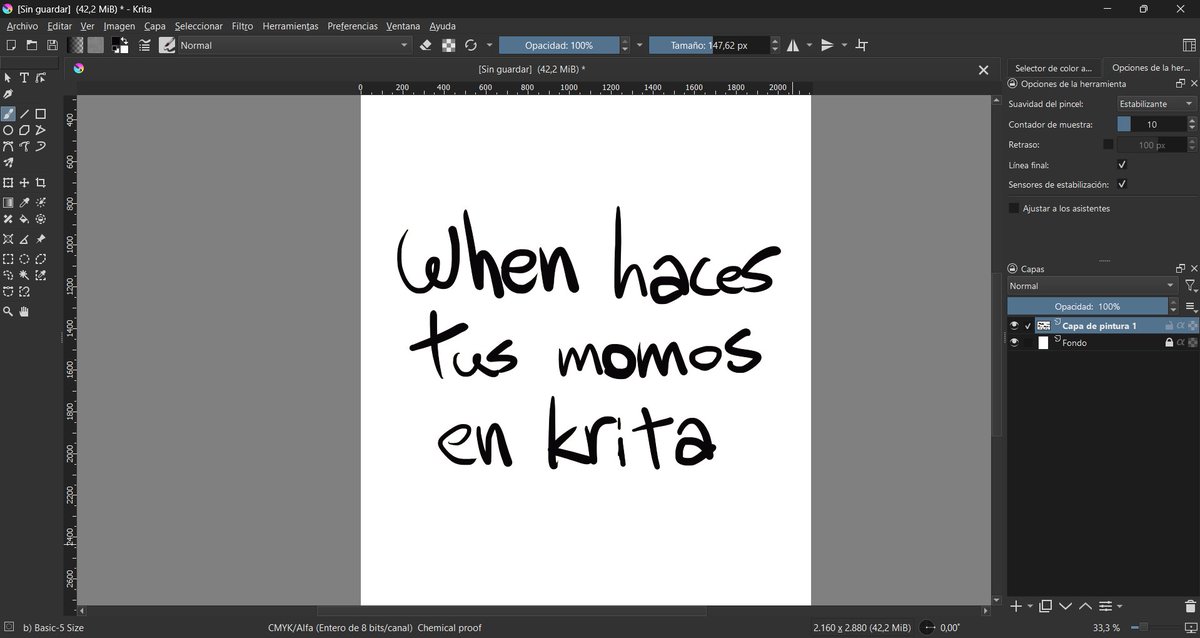Toggle vertical mirror tool

pos(827,45)
